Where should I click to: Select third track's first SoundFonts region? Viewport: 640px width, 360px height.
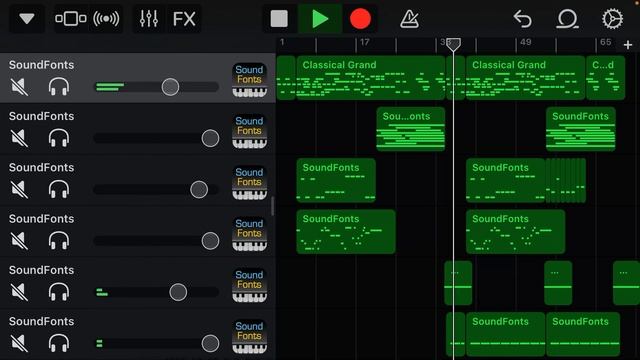pyautogui.click(x=336, y=180)
